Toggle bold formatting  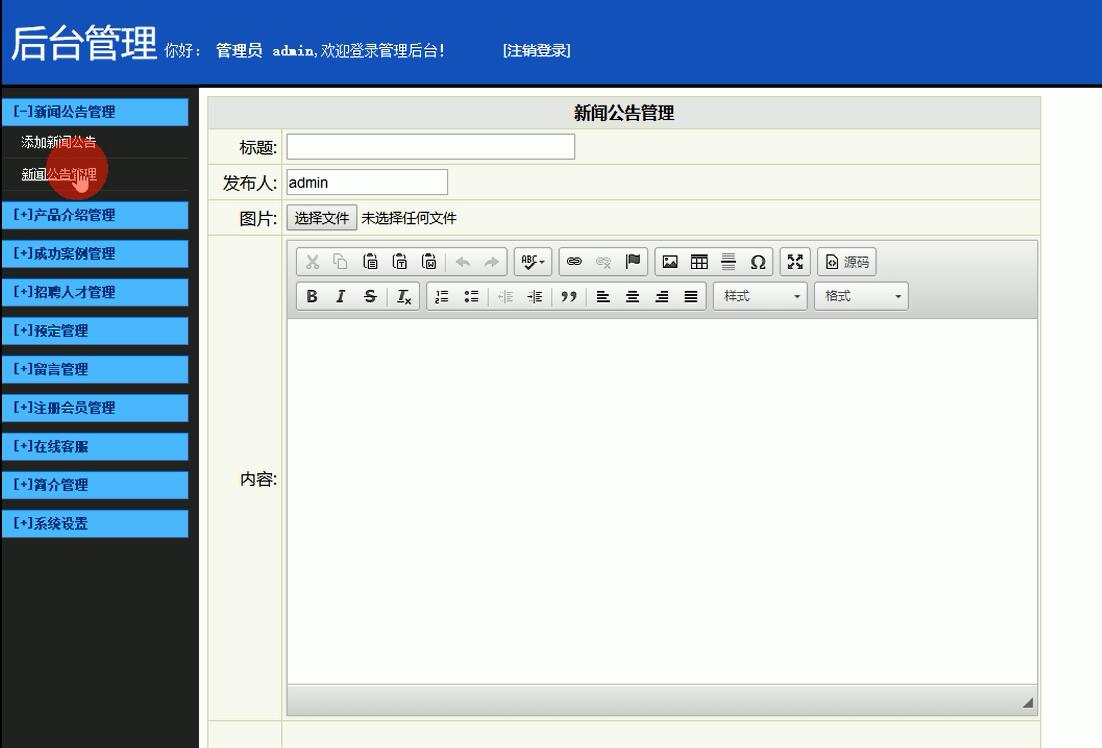point(312,297)
